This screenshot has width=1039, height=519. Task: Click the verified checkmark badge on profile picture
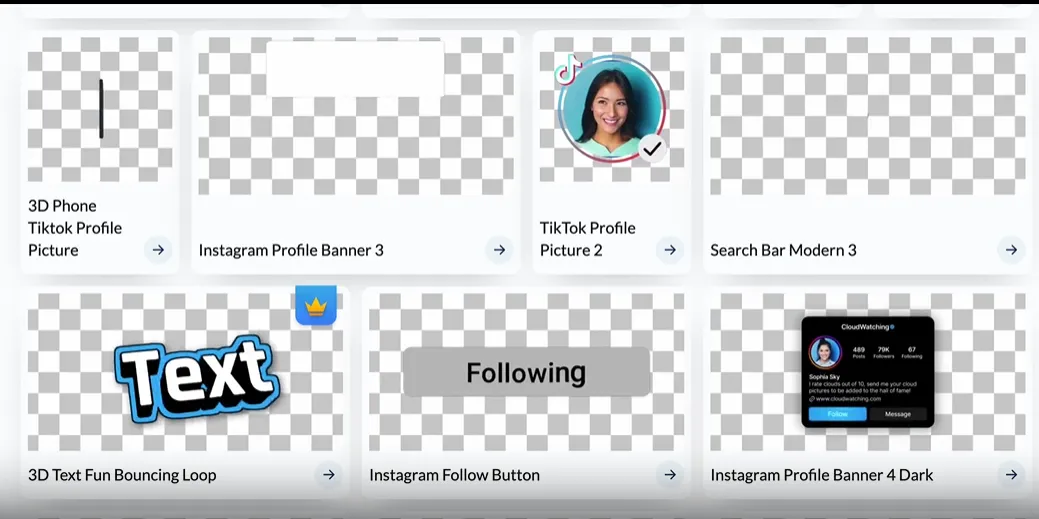[652, 149]
